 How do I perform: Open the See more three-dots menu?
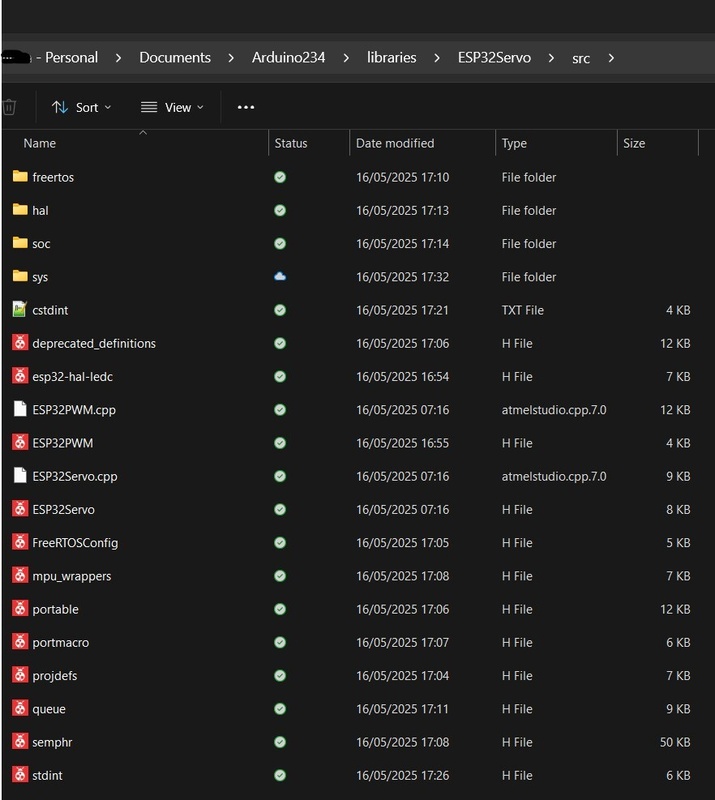246,107
